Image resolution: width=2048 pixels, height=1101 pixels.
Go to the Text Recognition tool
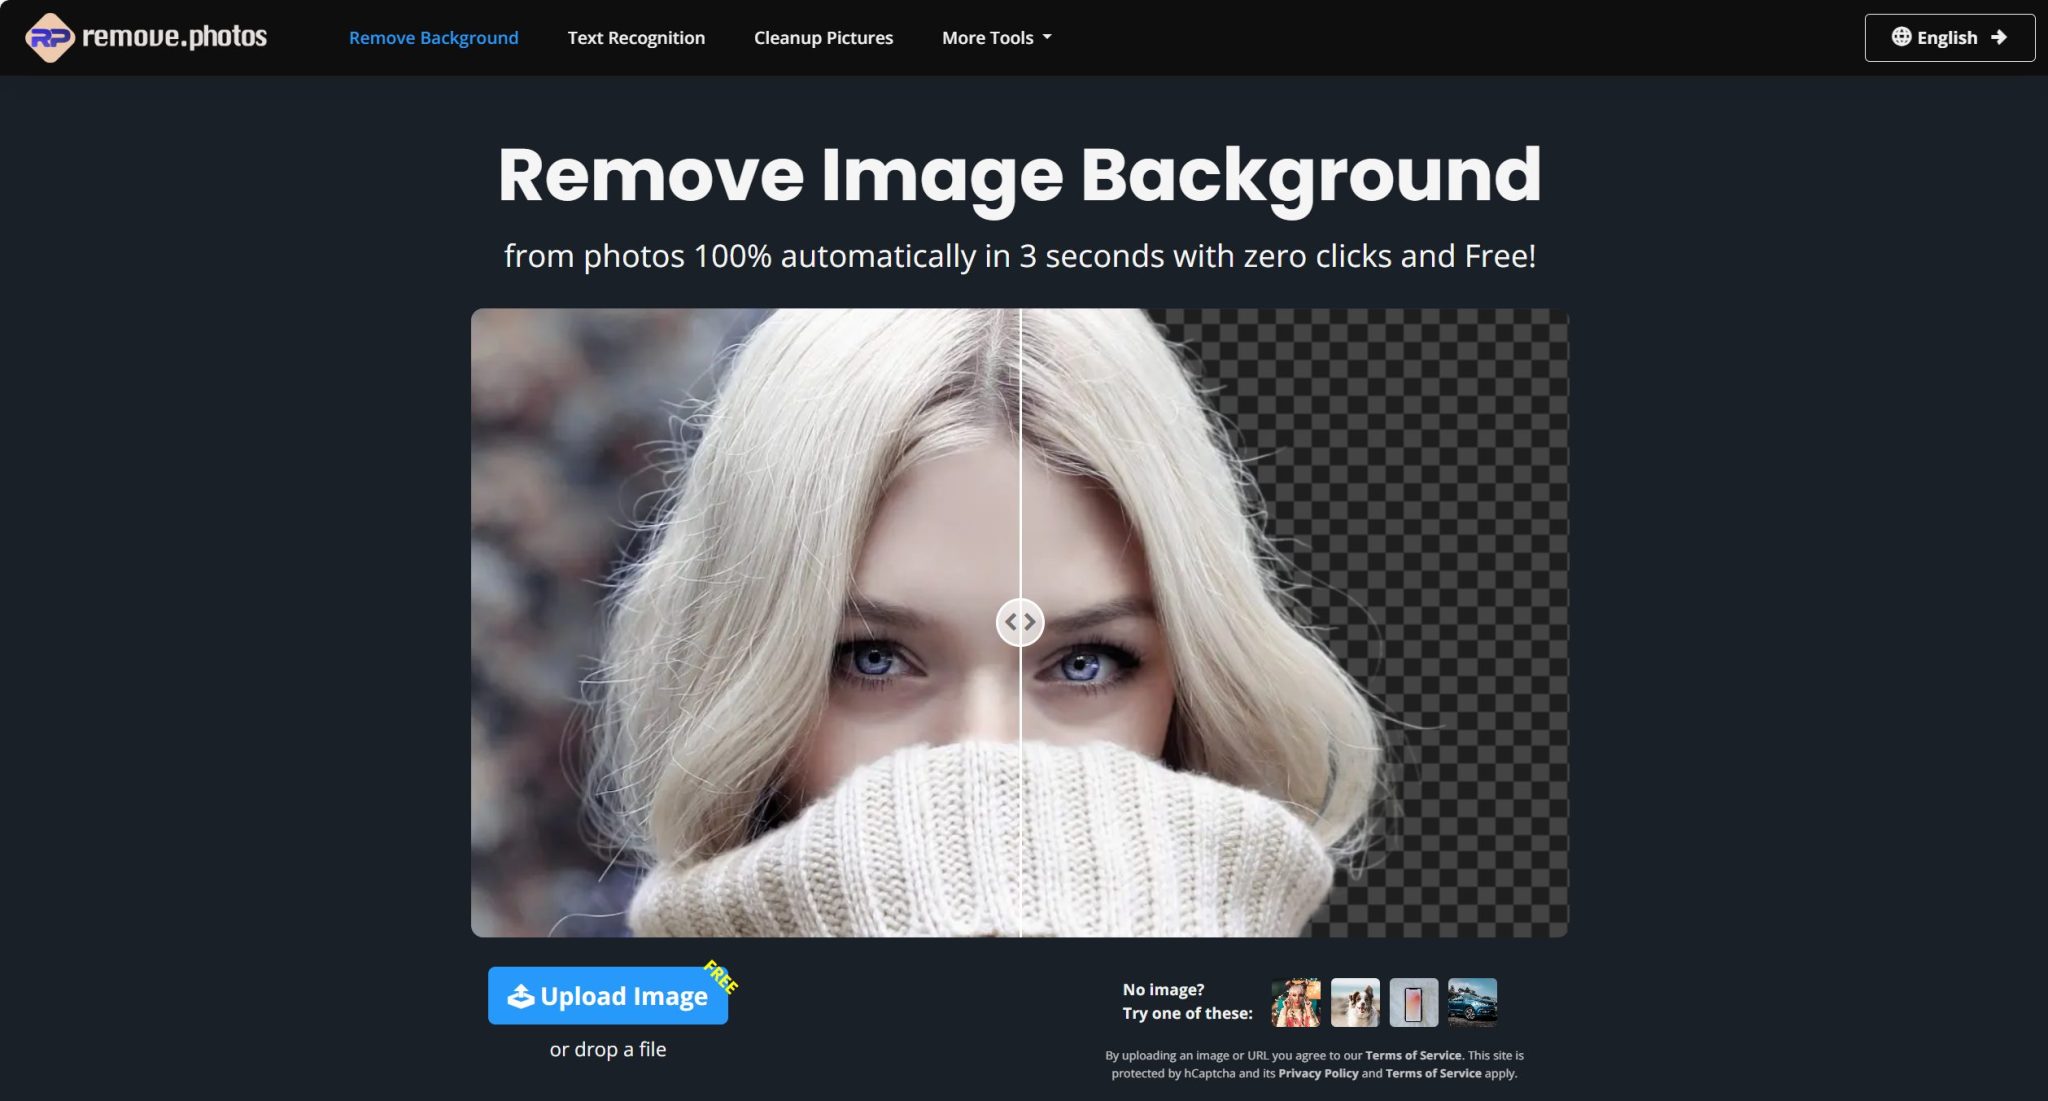coord(636,38)
